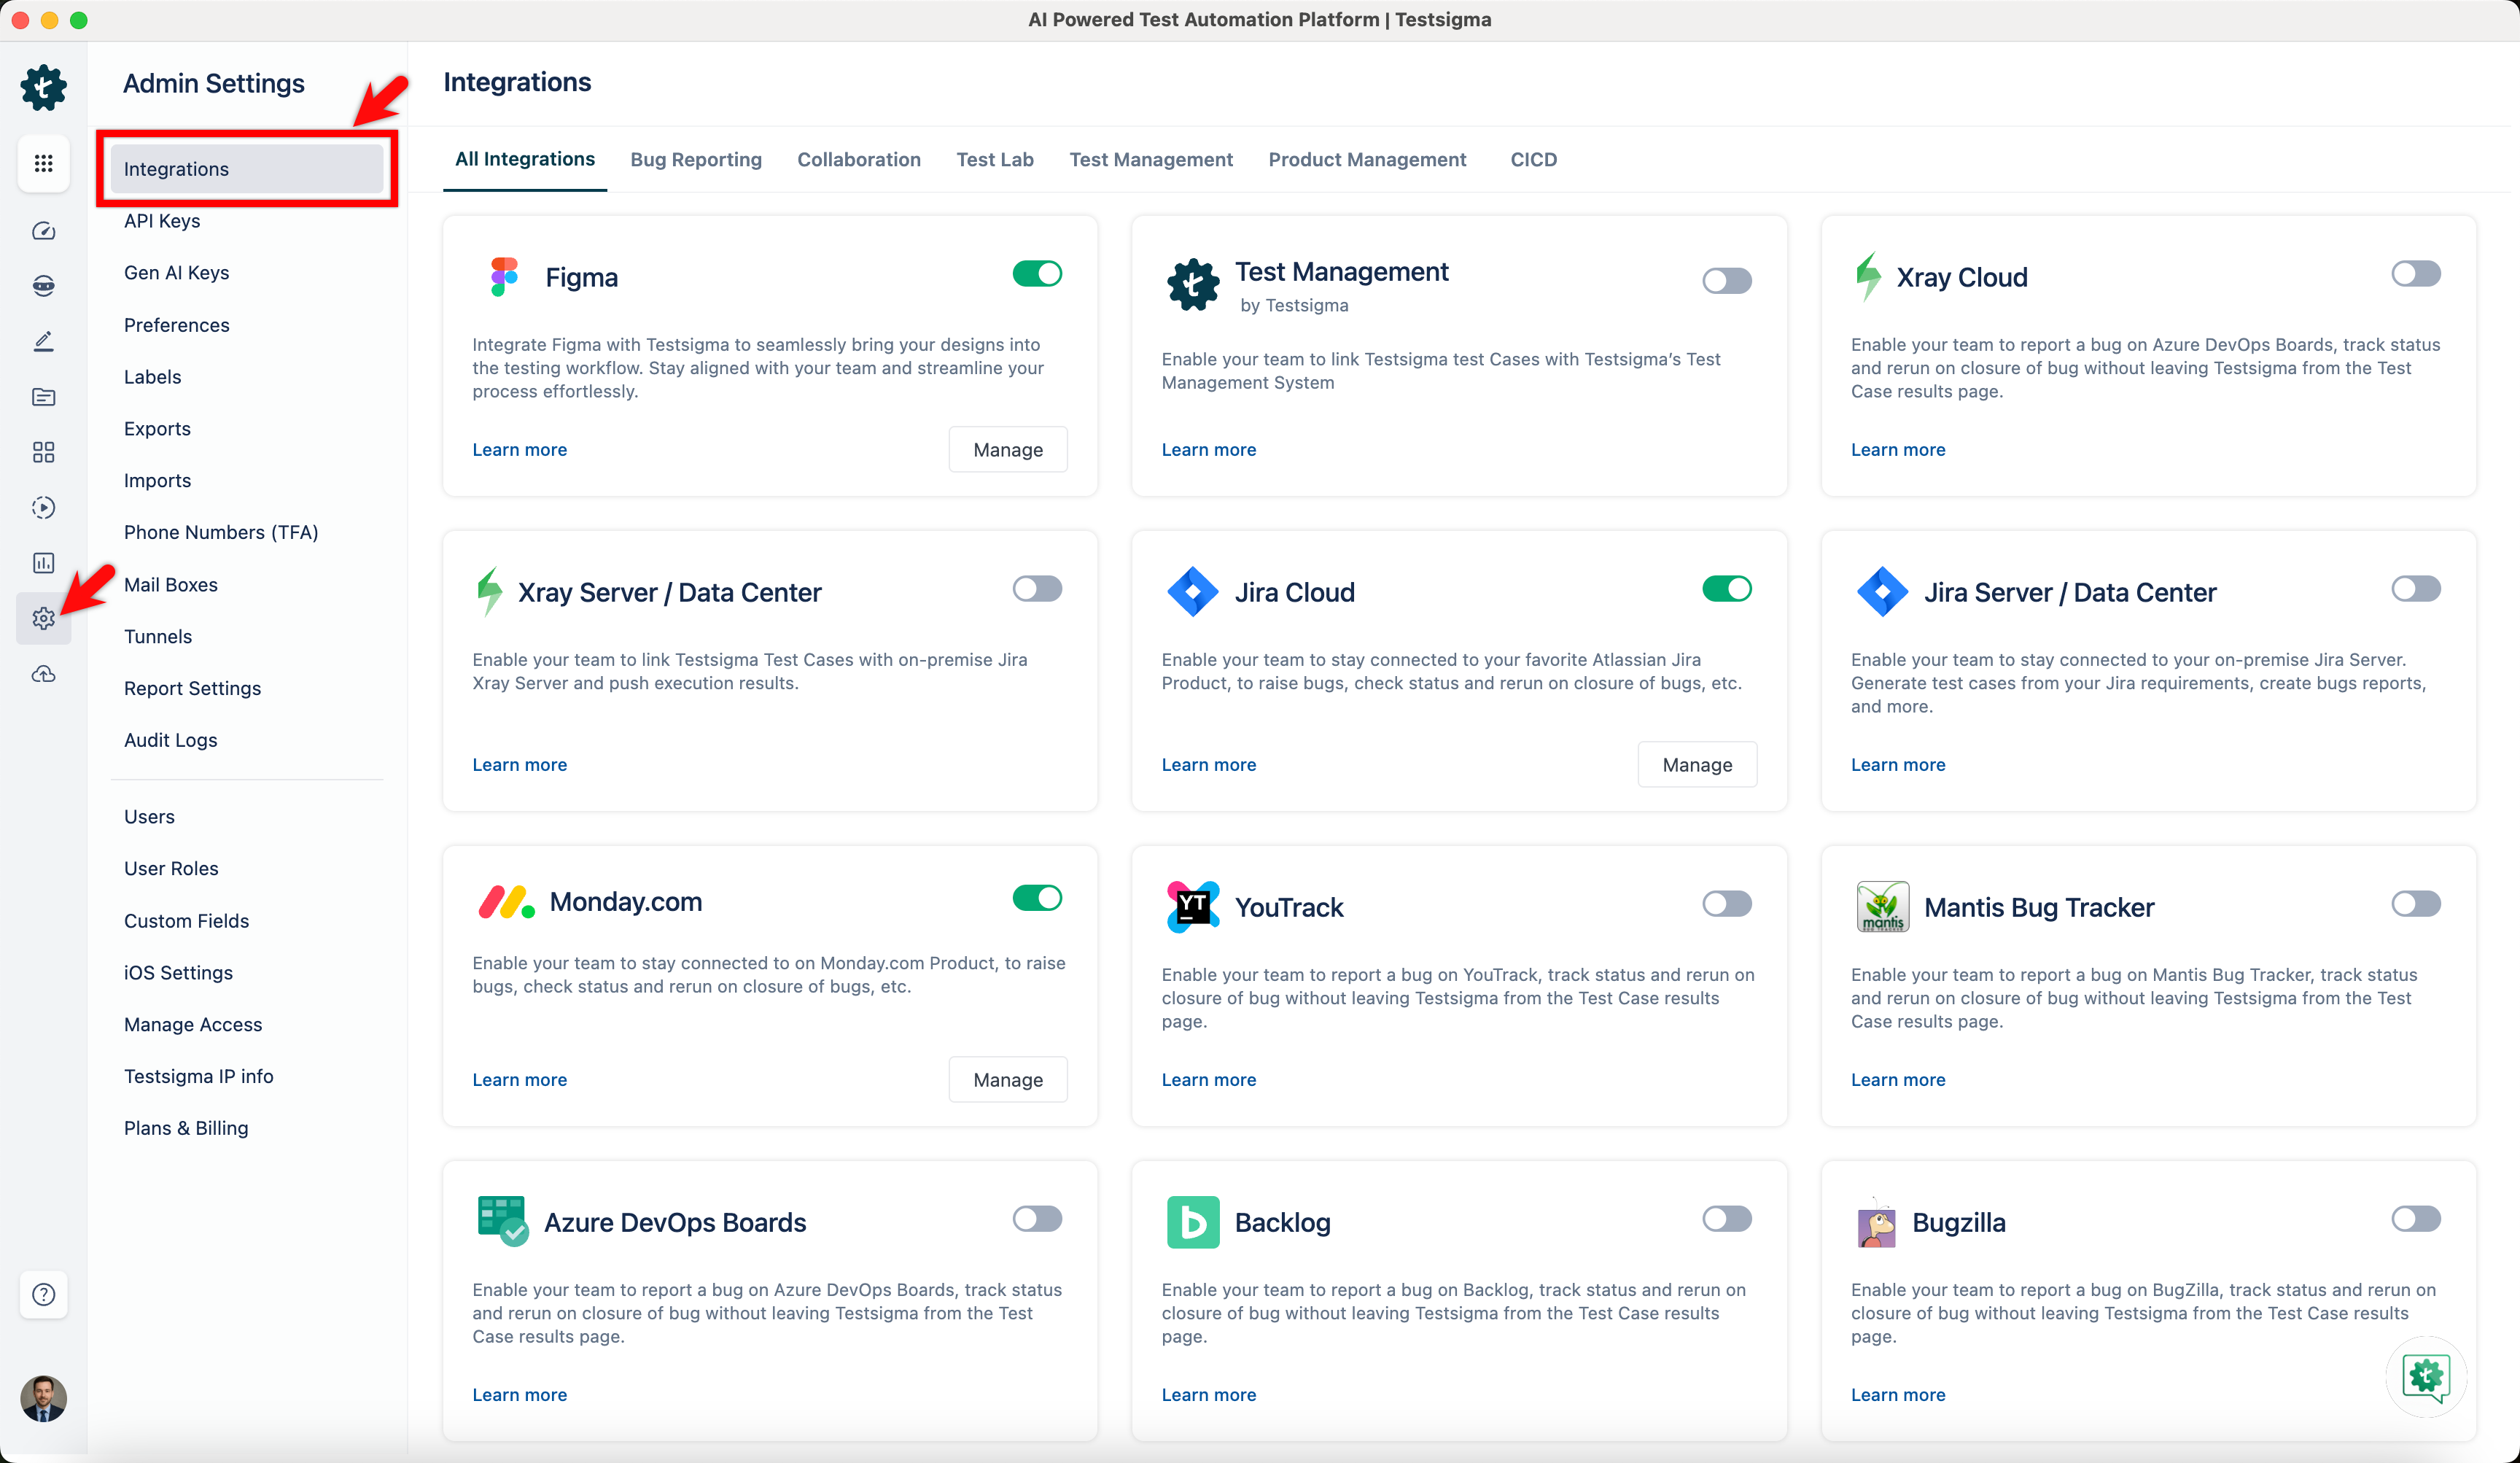
Task: Click the user profile avatar at bottom left
Action: pyautogui.click(x=43, y=1399)
